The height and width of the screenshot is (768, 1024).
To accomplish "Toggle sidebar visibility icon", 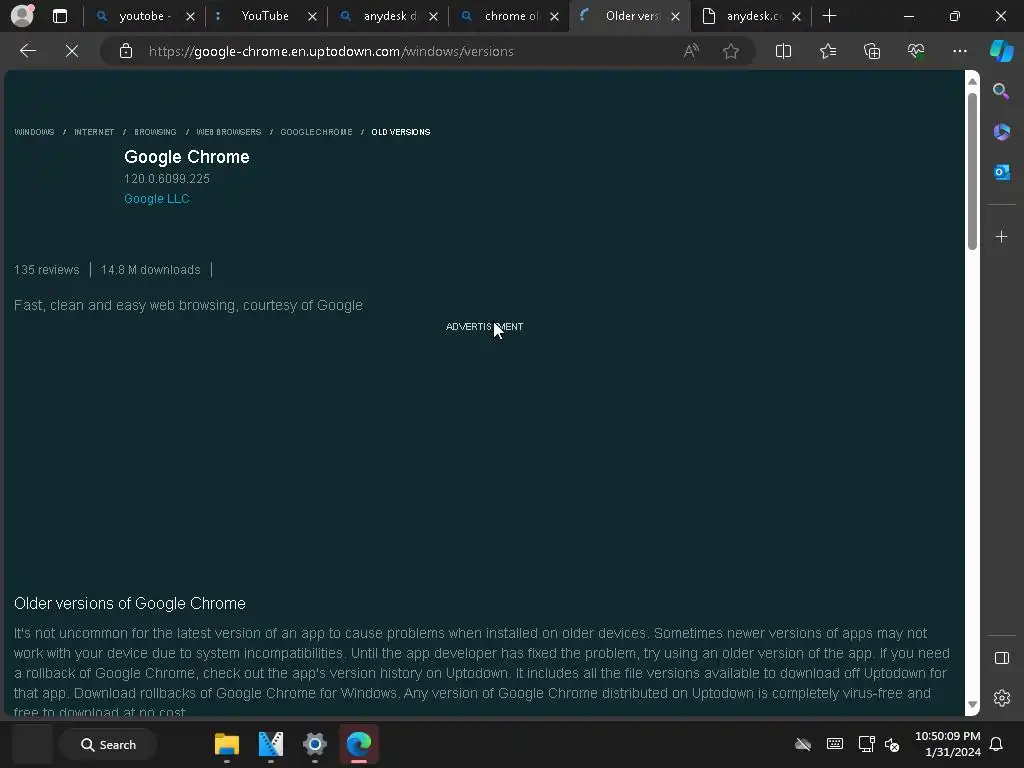I will [x=1001, y=658].
